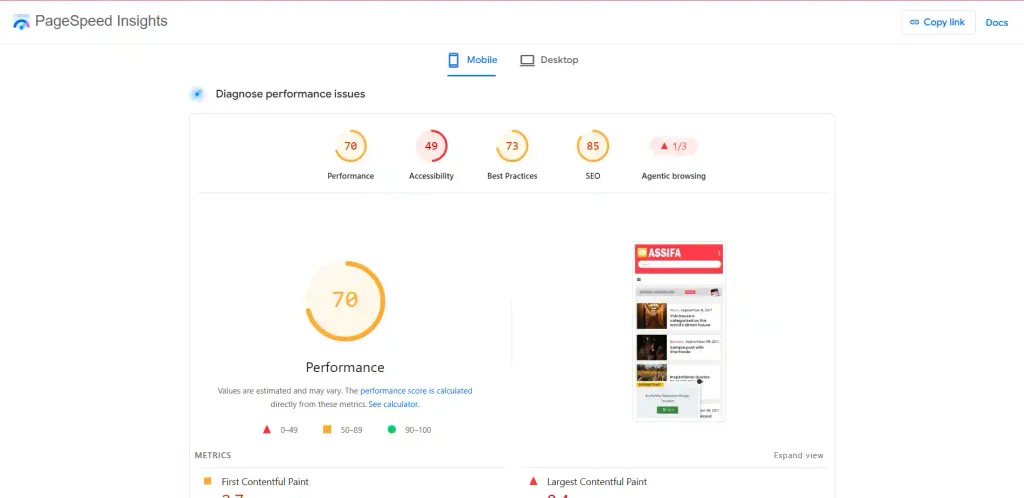The height and width of the screenshot is (498, 1024).
Task: Jump to SEO score gauge 85
Action: pos(592,146)
